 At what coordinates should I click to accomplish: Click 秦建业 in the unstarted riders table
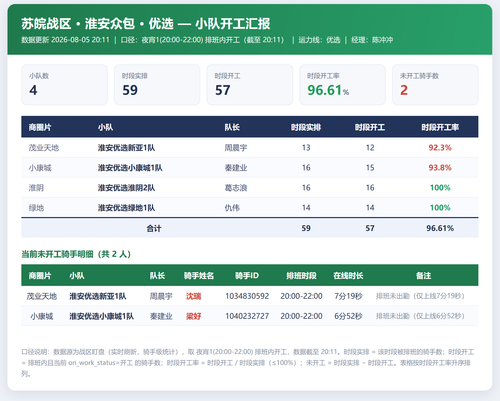tap(161, 316)
